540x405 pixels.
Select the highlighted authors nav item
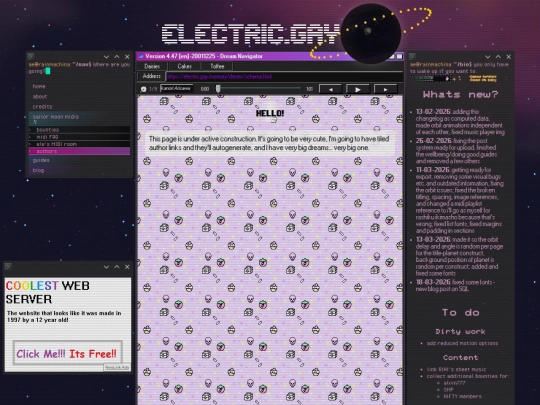click(79, 151)
